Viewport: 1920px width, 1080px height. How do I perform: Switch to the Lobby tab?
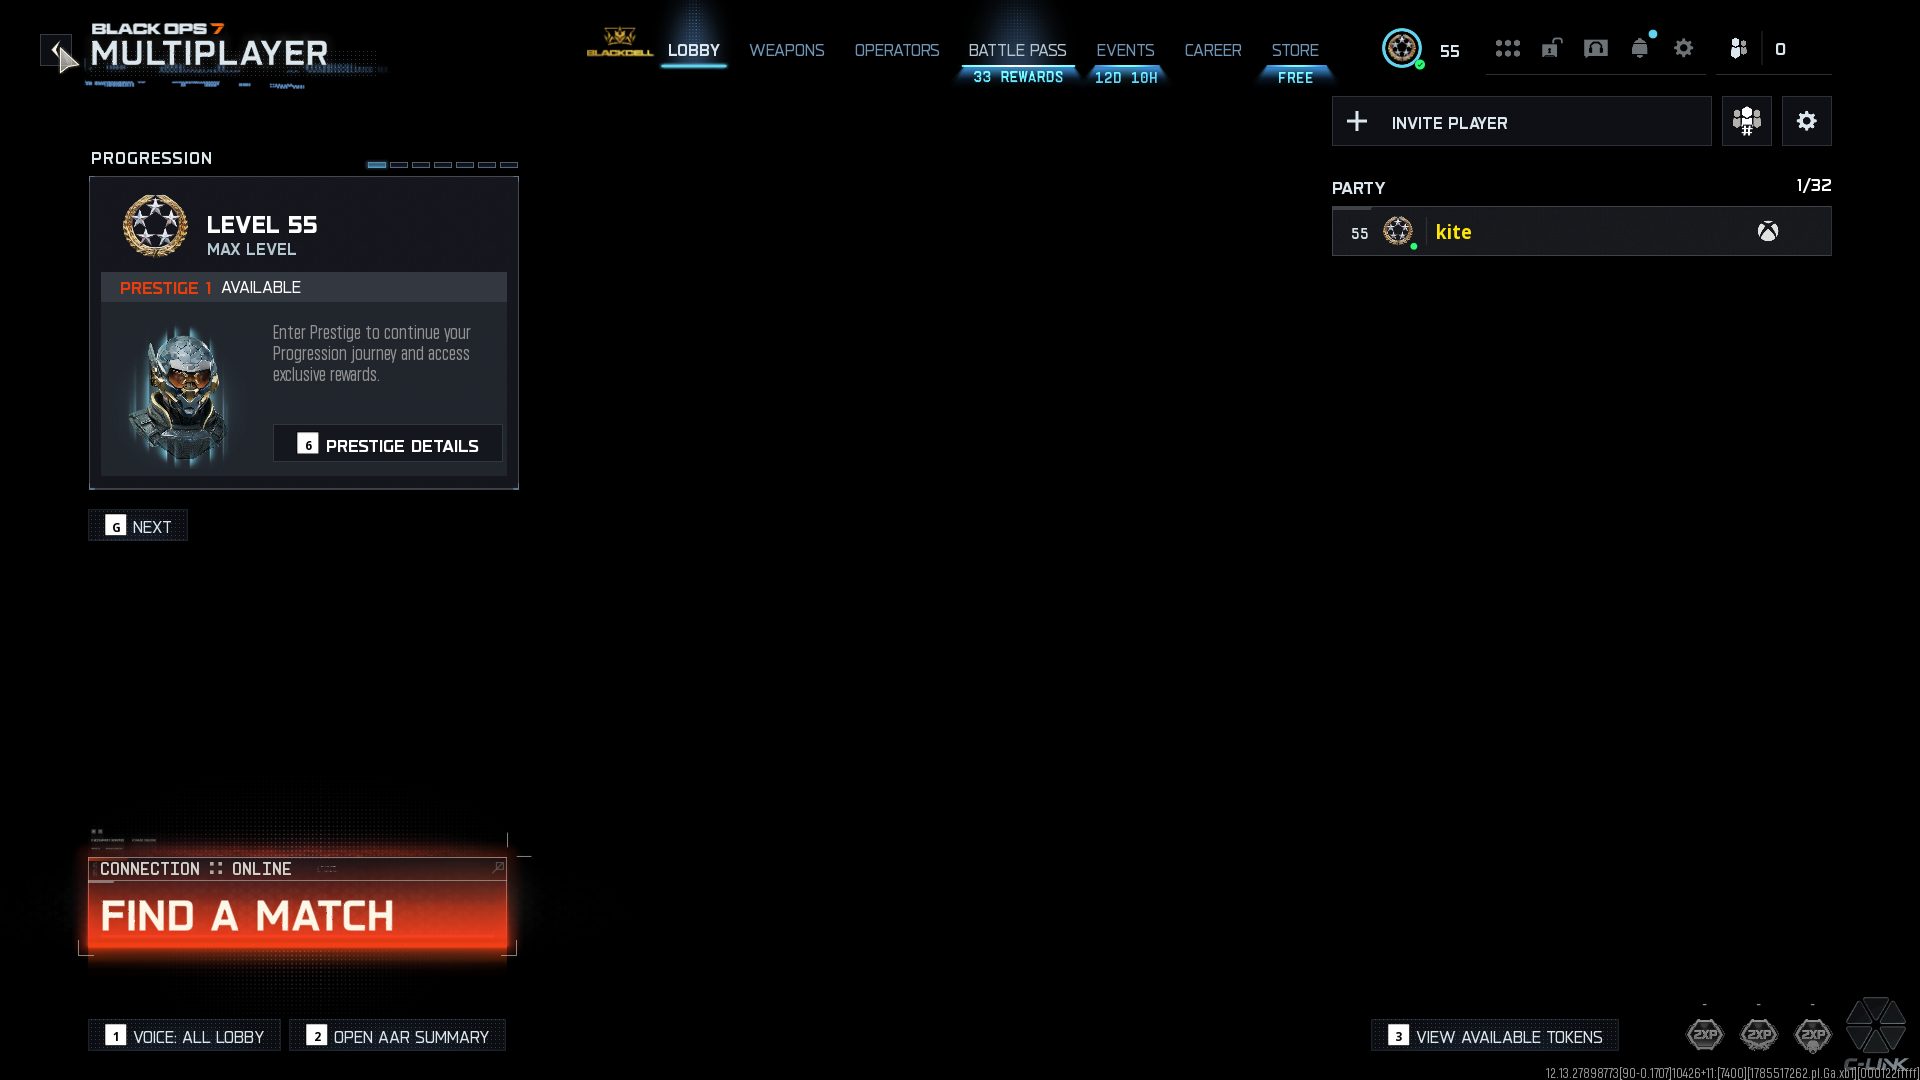tap(694, 50)
